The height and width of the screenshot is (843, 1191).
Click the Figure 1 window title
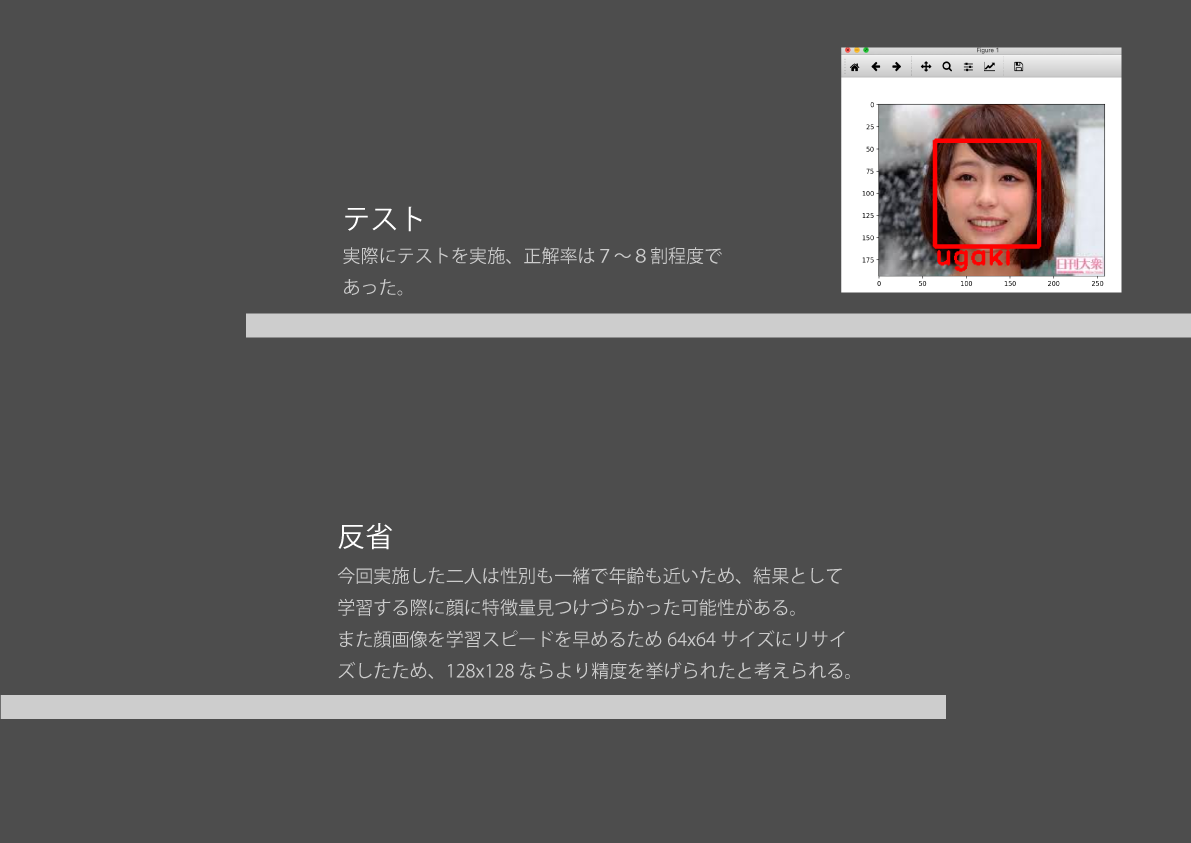tap(987, 50)
